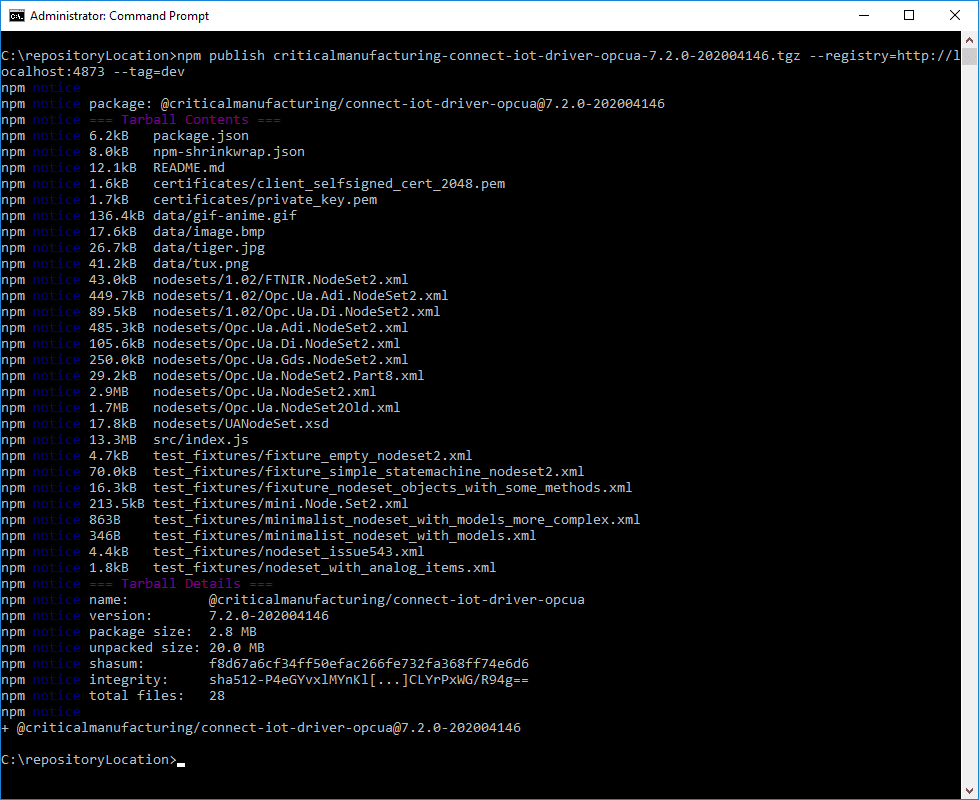
Task: Click 'nodesets/1.02/FTNIR.NodeSet2.xml' entry
Action: [x=280, y=280]
